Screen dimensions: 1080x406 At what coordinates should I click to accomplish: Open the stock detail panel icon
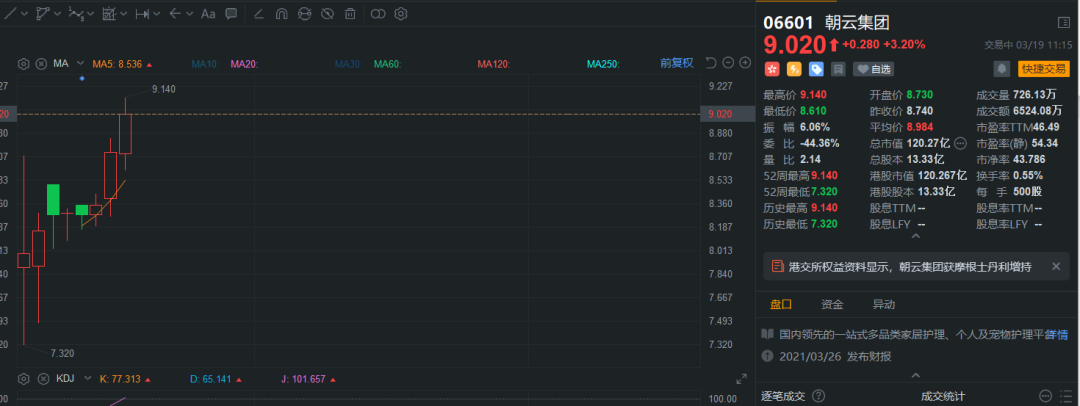coord(1063,23)
